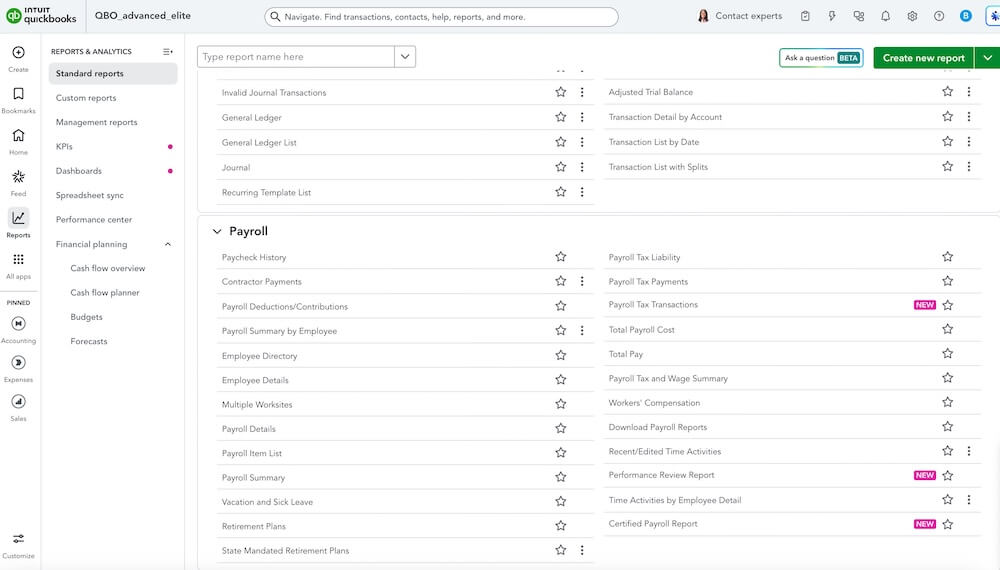Screen dimensions: 1000x570
Task: Collapse the Financial planning submenu
Action: click(168, 244)
